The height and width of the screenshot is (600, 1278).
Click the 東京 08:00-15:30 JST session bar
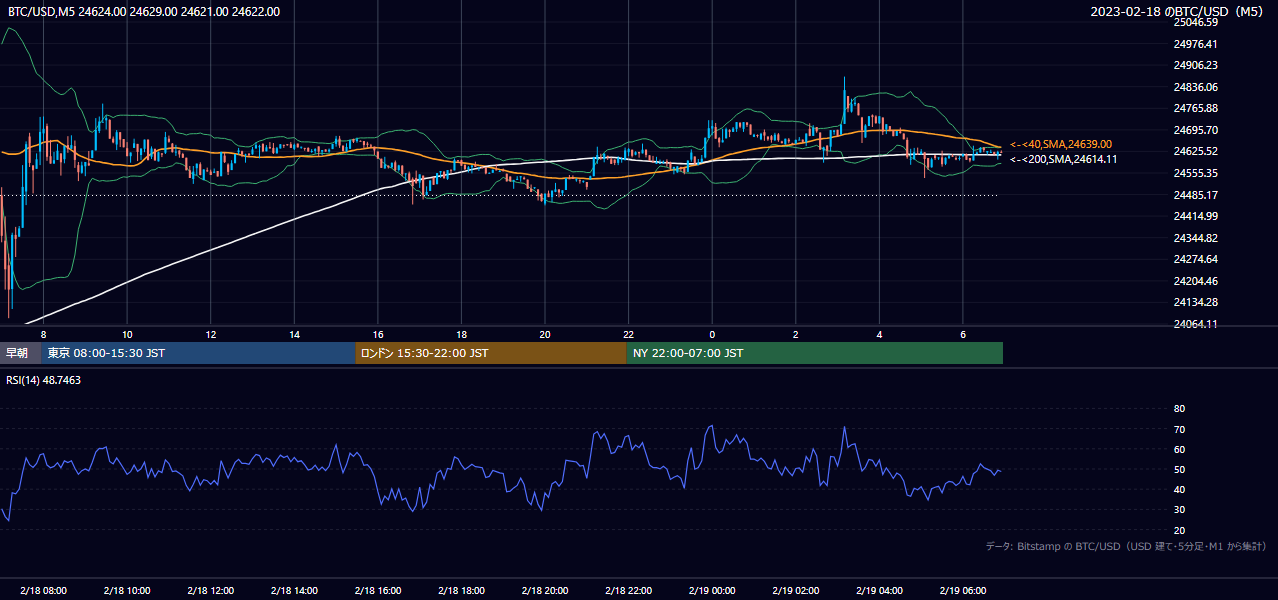[x=199, y=353]
